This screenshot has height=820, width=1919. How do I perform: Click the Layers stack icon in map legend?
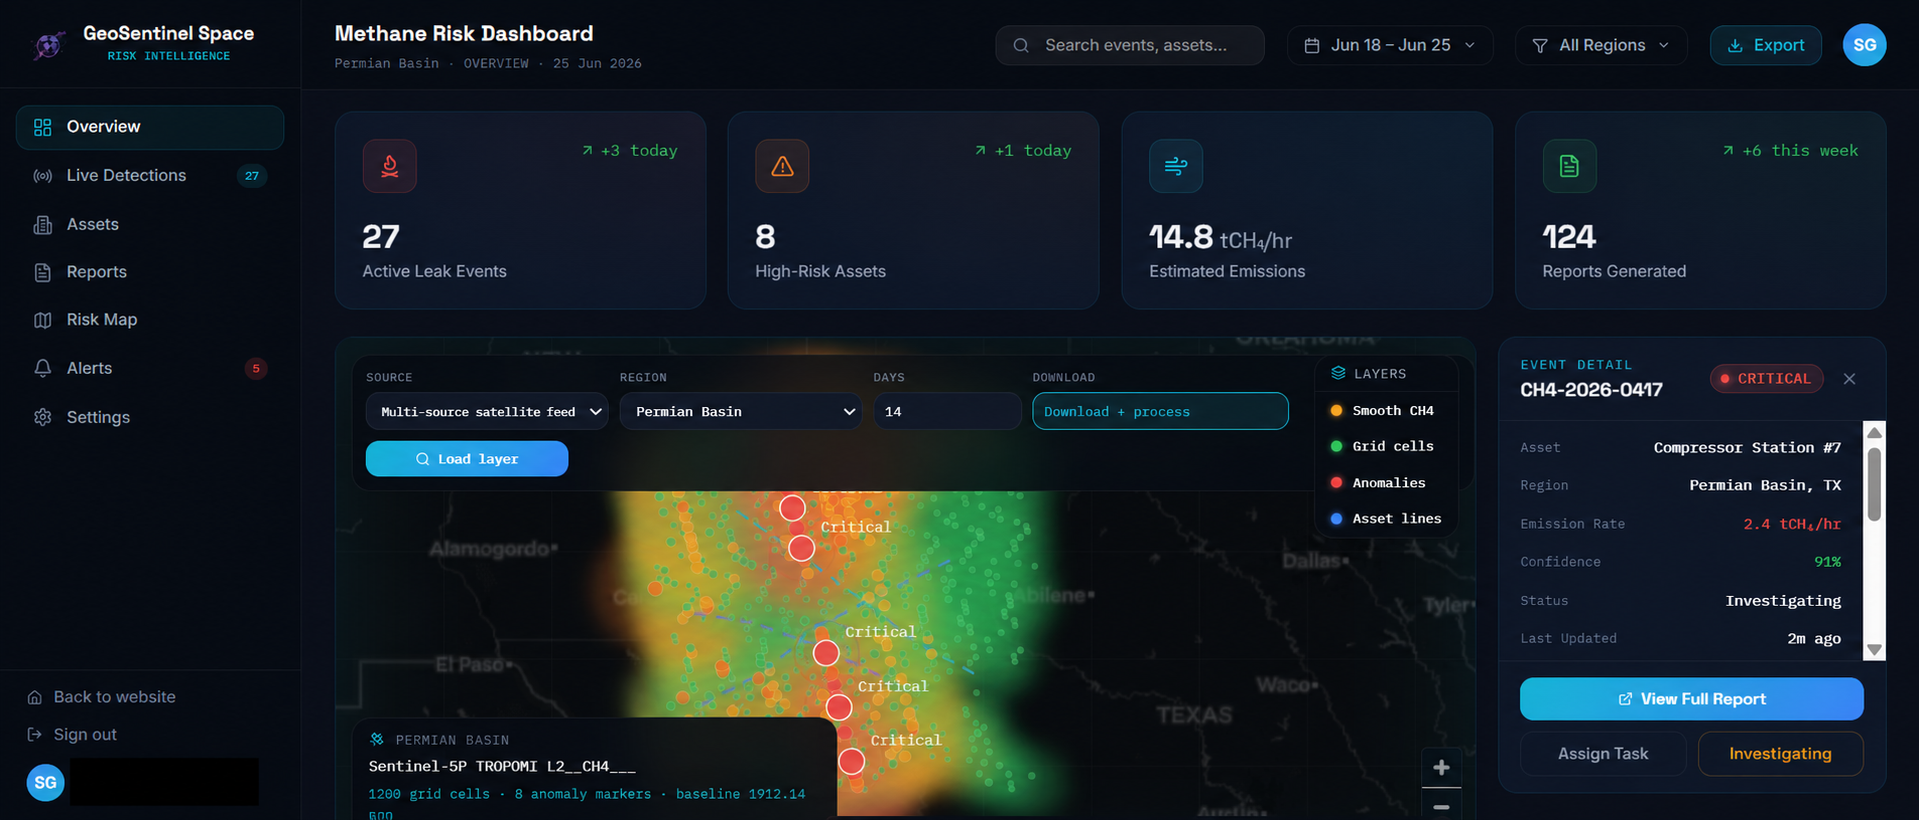tap(1338, 373)
